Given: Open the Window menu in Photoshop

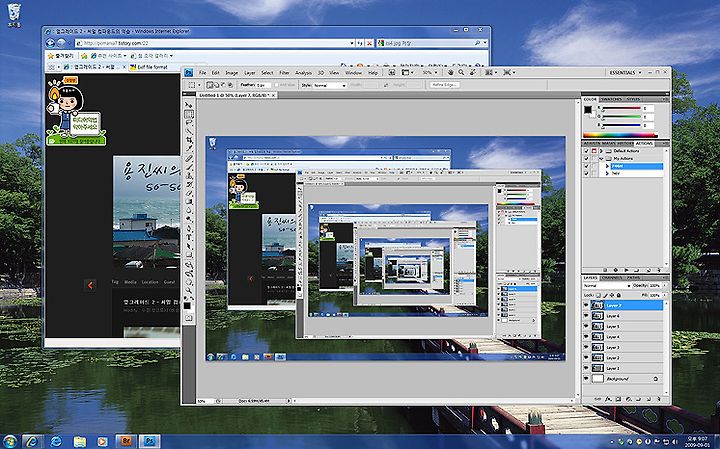Looking at the screenshot, I should point(353,73).
